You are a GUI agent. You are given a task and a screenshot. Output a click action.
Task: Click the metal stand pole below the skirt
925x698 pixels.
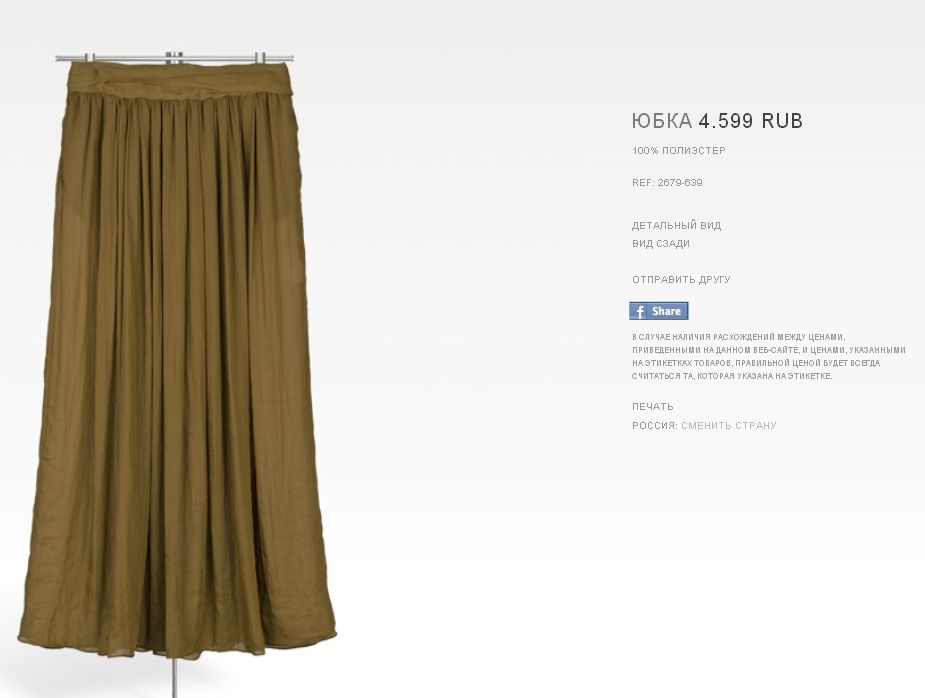174,679
